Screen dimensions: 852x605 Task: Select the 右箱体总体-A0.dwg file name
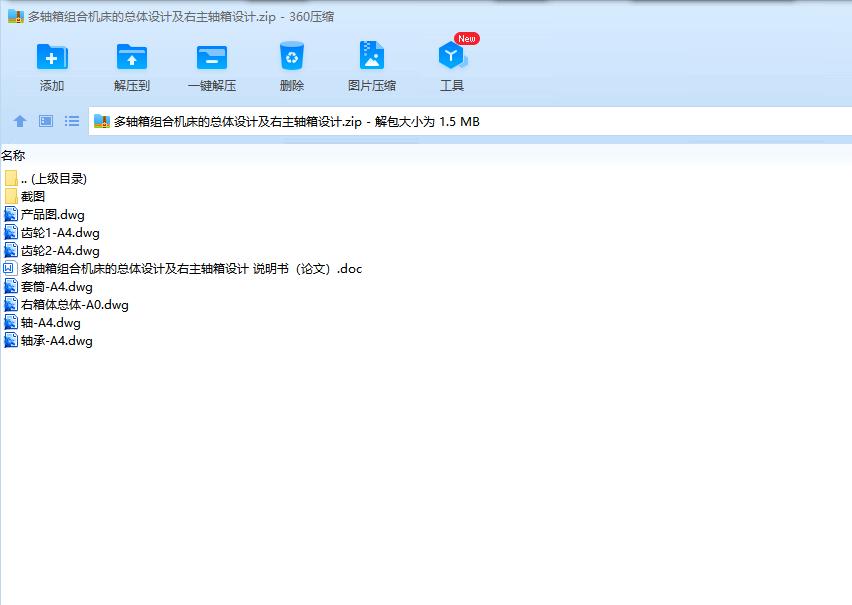tap(74, 304)
